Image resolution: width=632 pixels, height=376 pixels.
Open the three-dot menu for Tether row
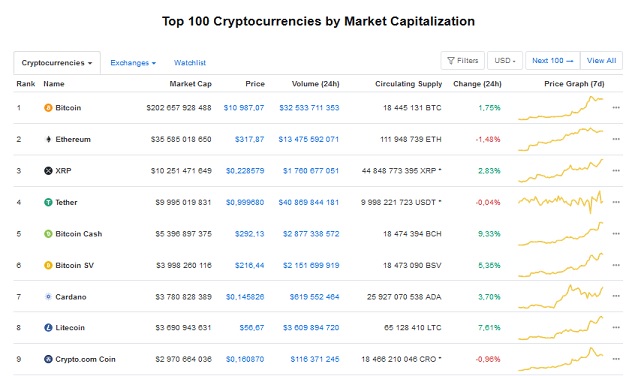pyautogui.click(x=616, y=202)
